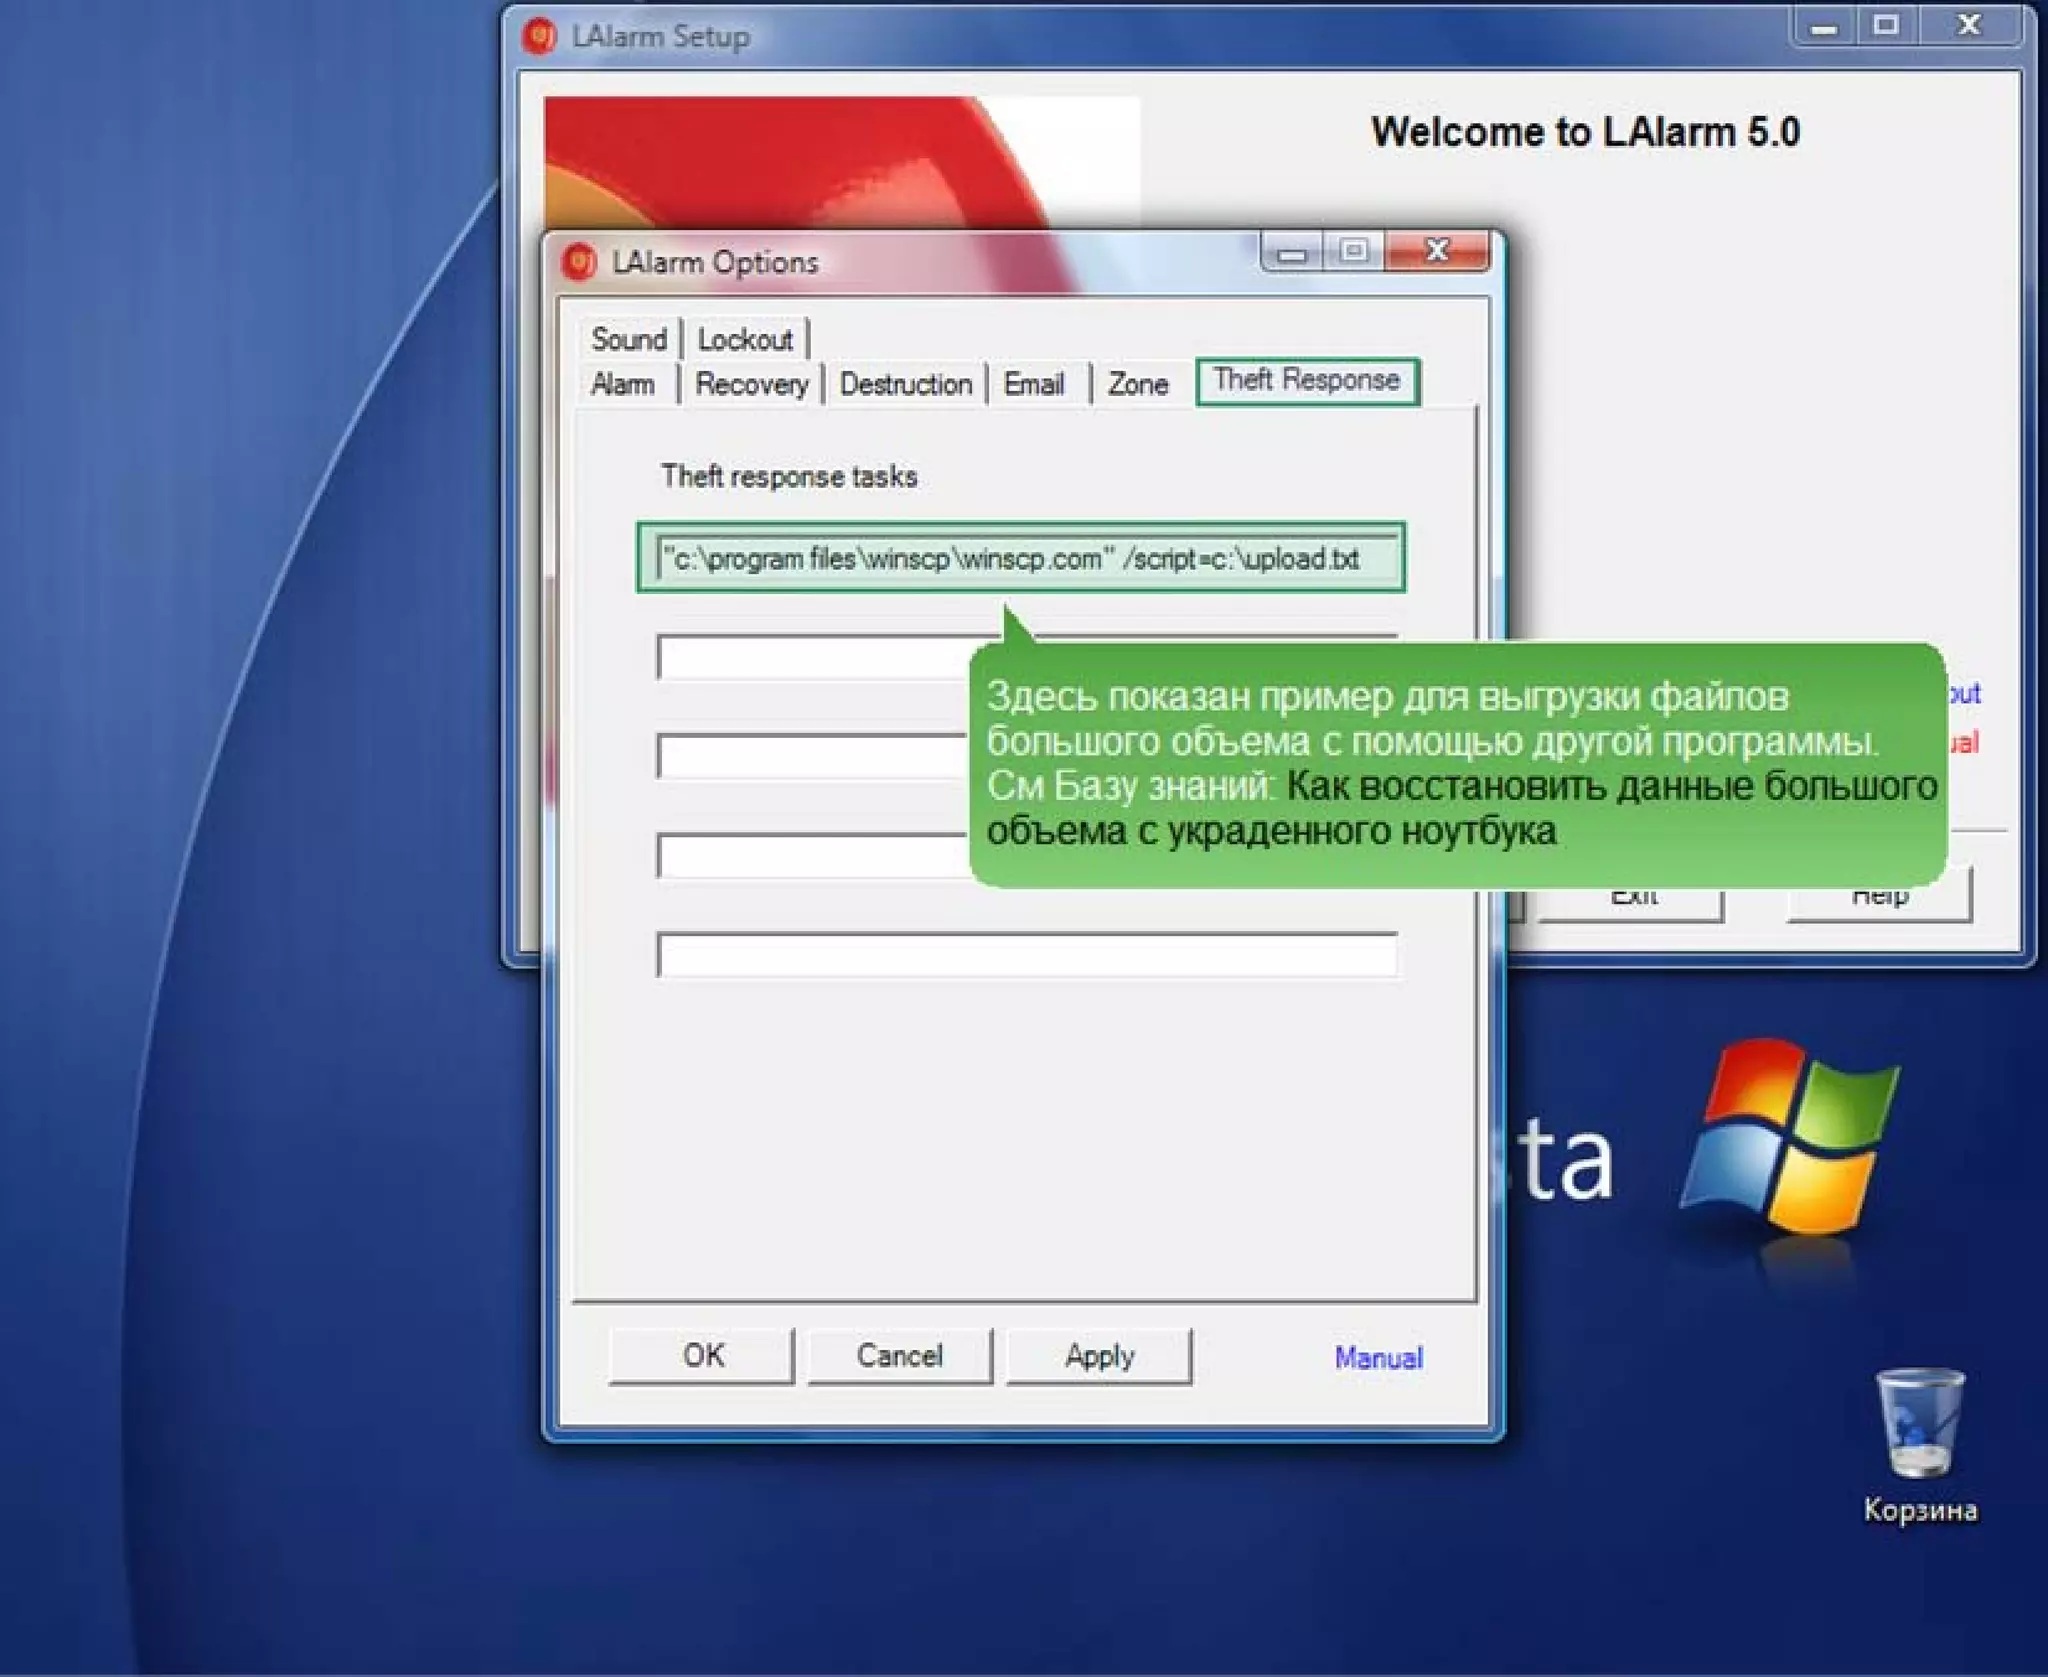Open the blue Manual link
Viewport: 2048px width, 1677px height.
point(1377,1357)
